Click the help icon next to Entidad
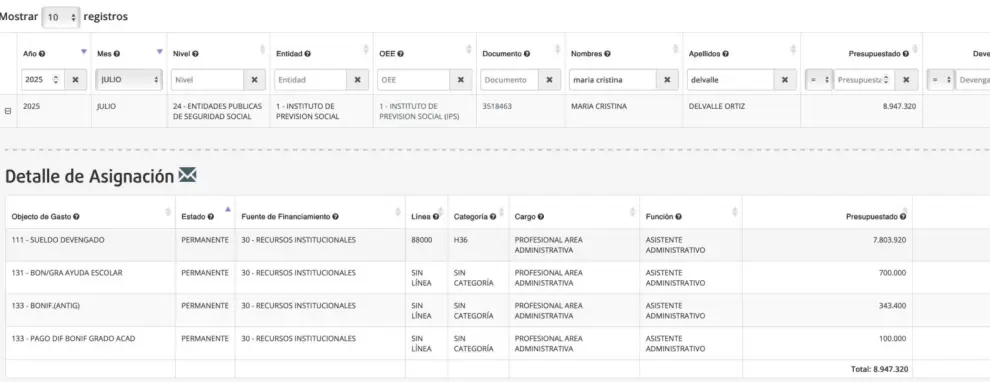Viewport: 990px width, 382px height. (x=307, y=54)
